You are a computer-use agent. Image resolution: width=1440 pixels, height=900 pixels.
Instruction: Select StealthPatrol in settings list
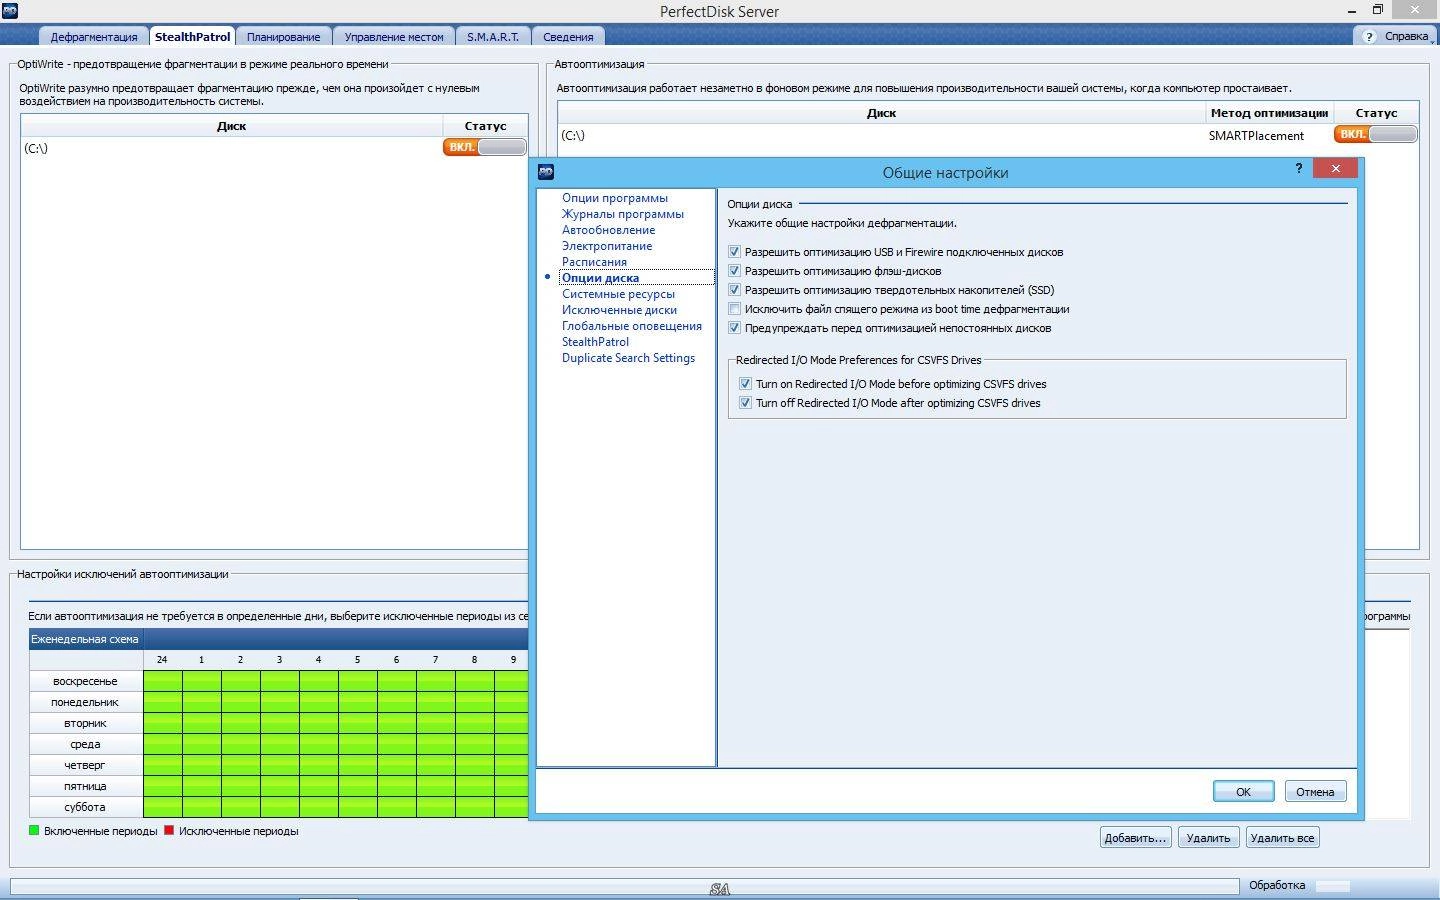pos(595,342)
